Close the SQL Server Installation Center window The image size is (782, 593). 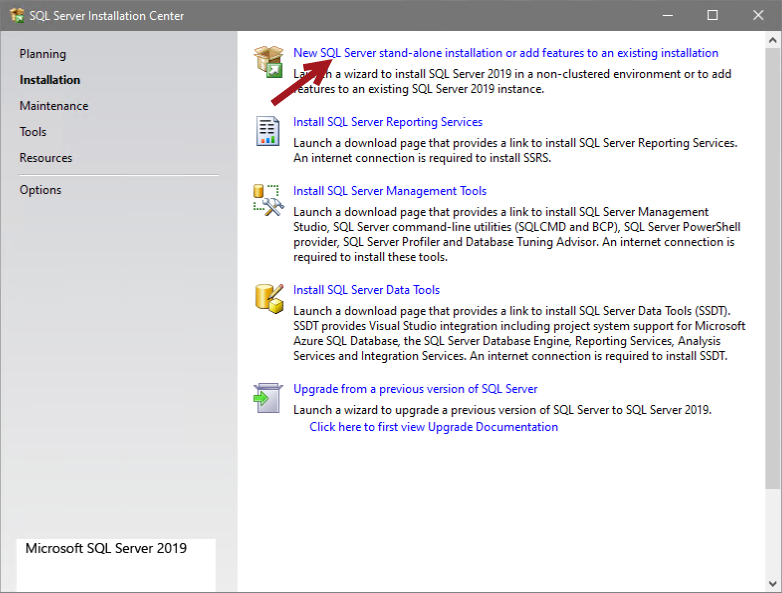[x=758, y=15]
